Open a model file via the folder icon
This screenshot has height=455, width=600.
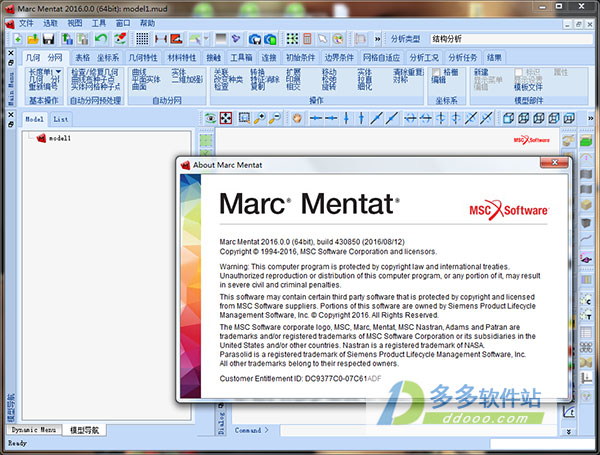[33, 39]
